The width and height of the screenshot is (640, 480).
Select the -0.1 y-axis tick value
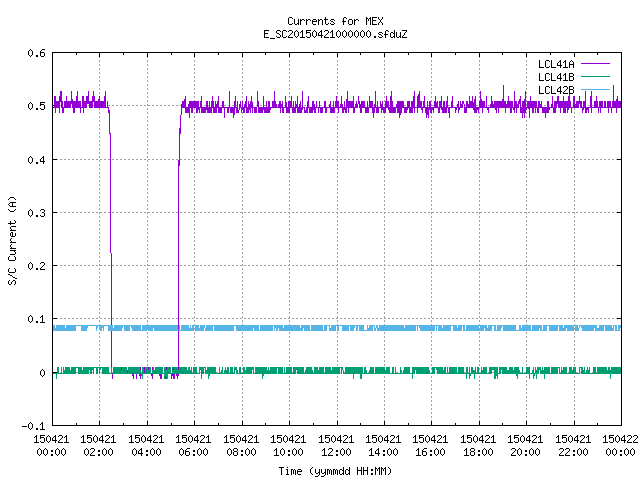(x=33, y=426)
